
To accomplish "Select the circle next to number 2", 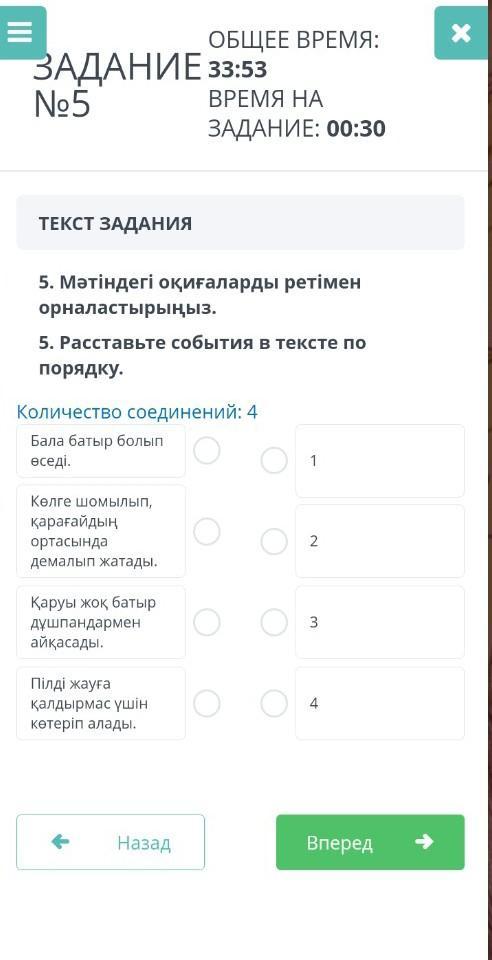I will [274, 541].
